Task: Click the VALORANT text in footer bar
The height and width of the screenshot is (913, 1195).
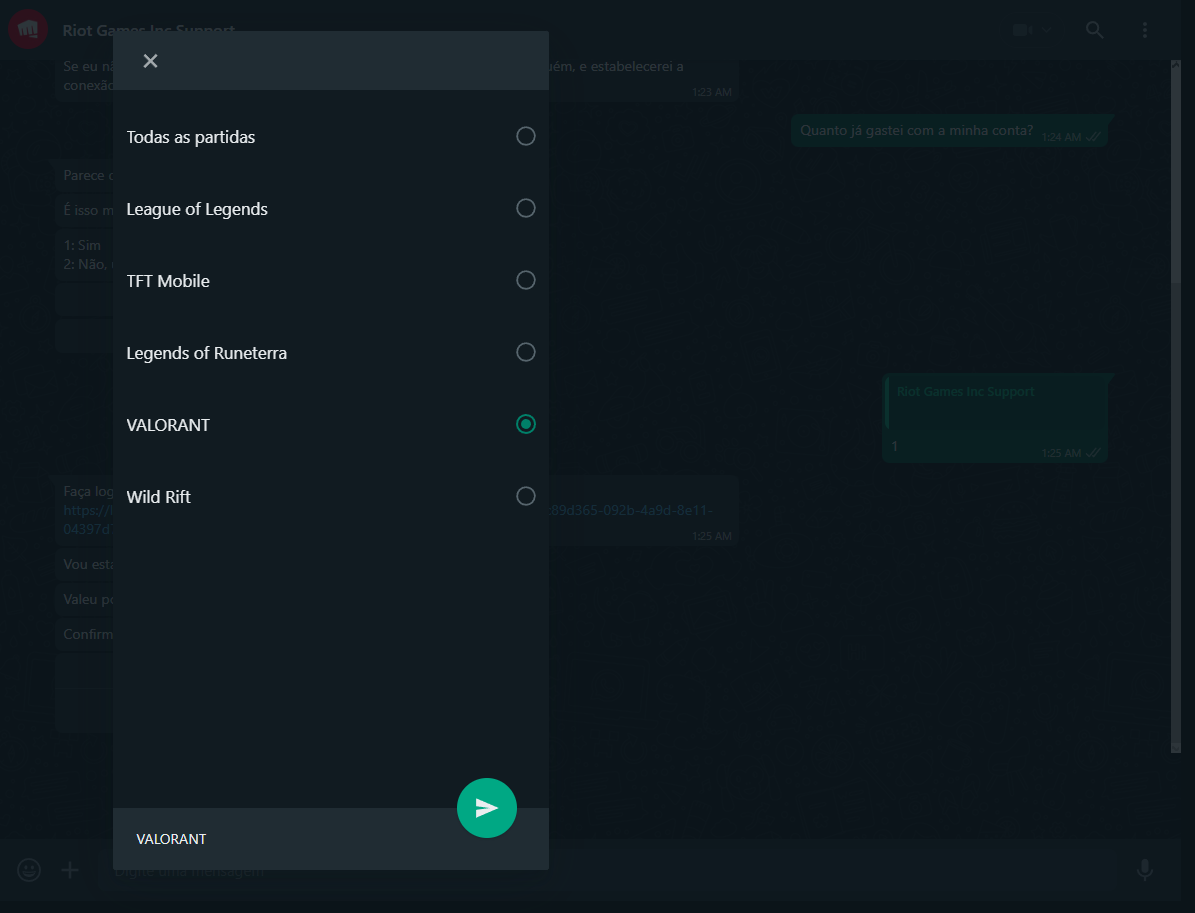Action: coord(171,839)
